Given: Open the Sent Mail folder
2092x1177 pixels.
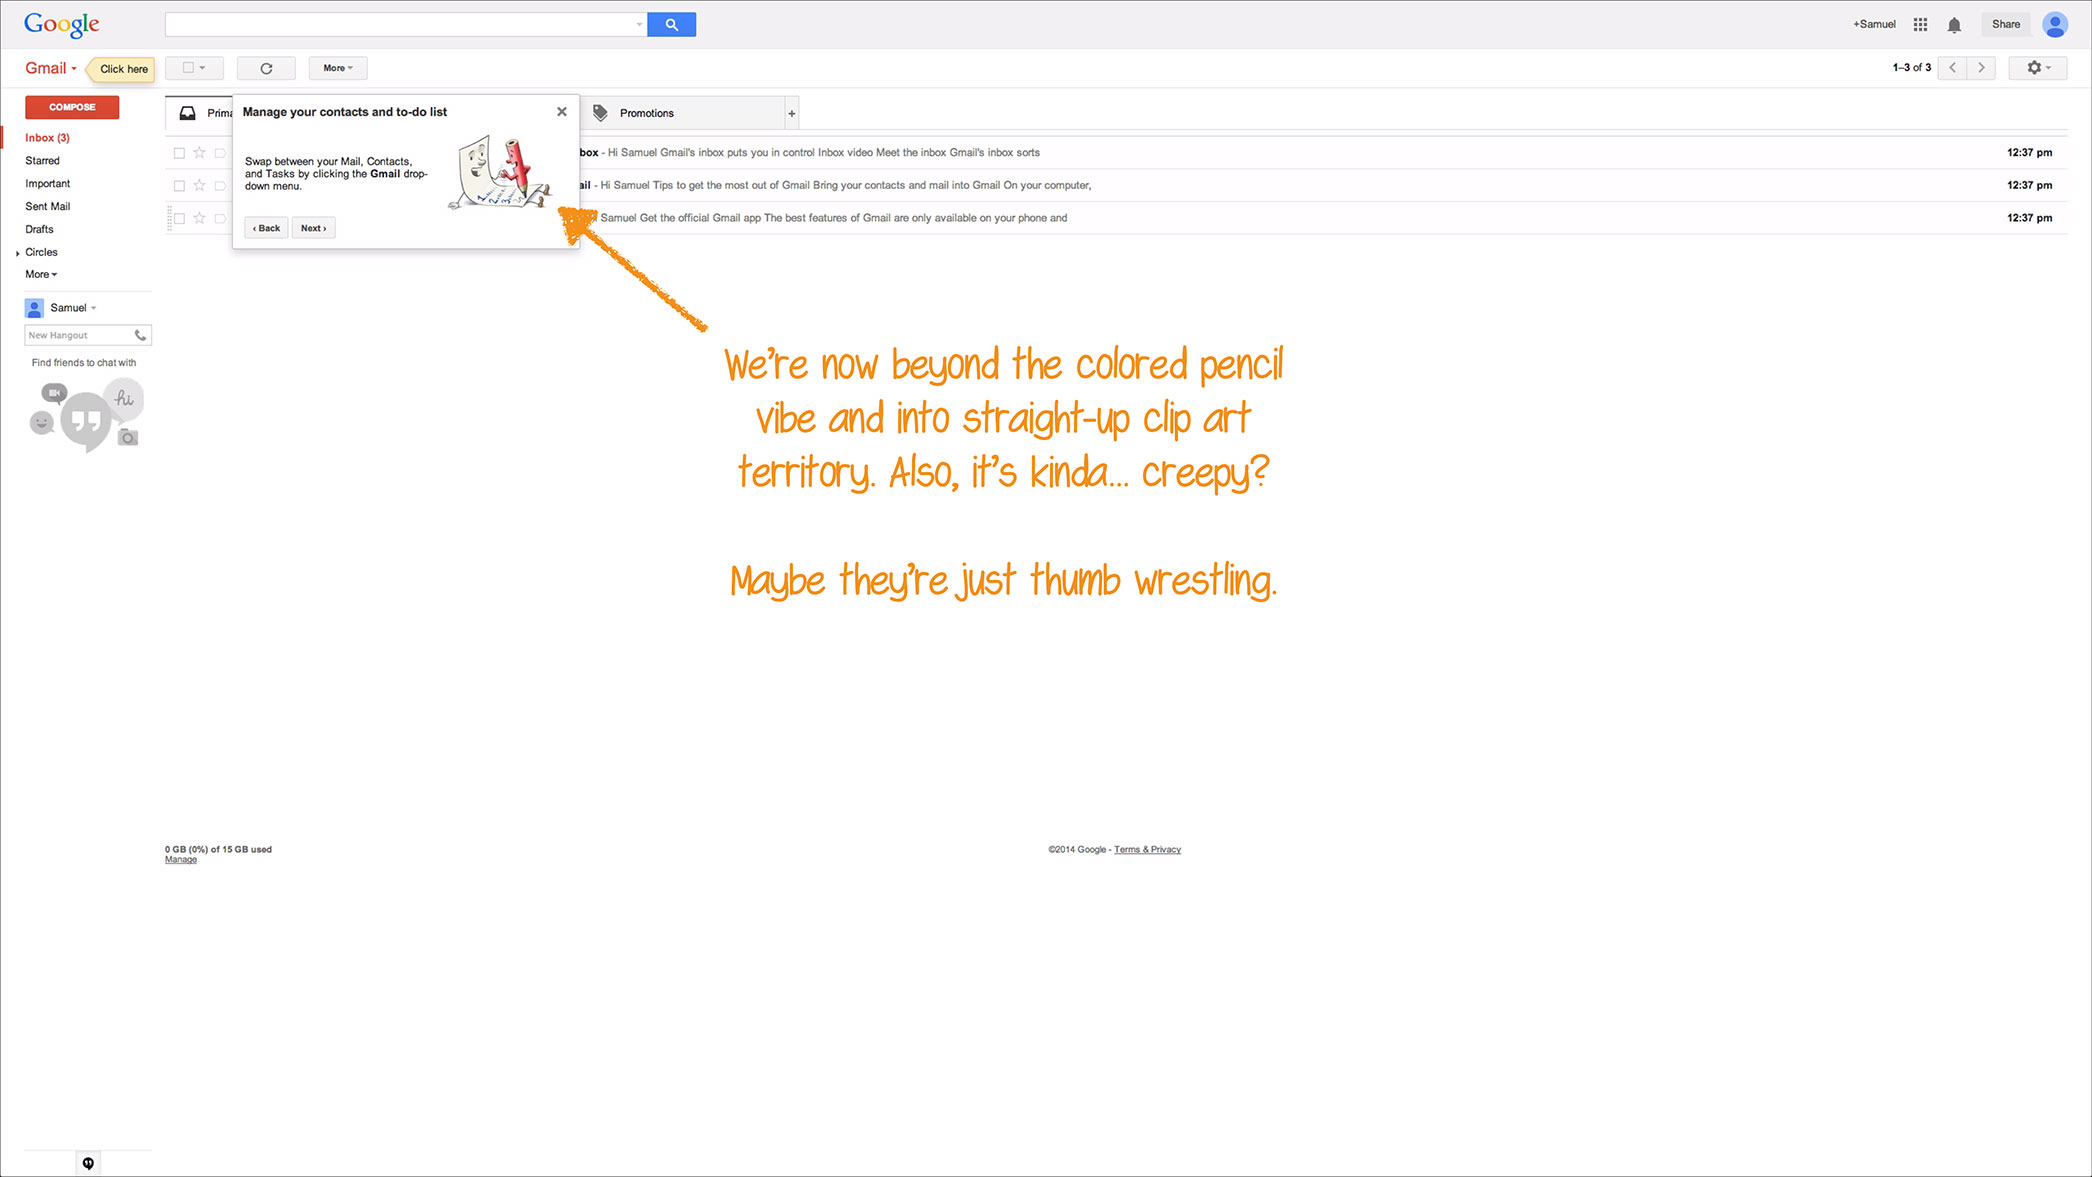Looking at the screenshot, I should [47, 206].
